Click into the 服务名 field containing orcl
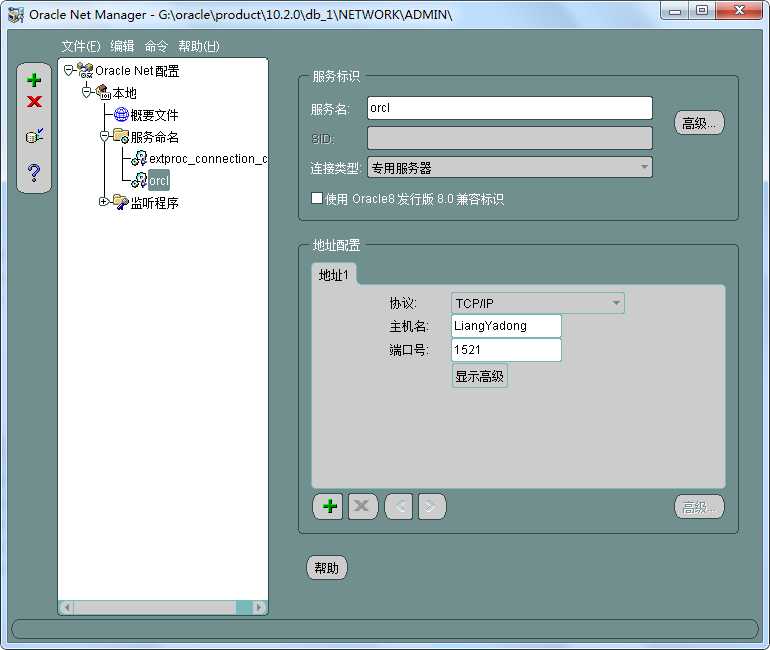The image size is (770, 650). [510, 108]
